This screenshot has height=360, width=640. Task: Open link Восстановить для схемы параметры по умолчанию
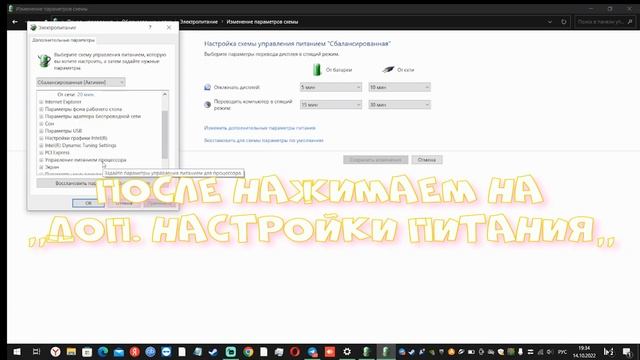point(264,140)
